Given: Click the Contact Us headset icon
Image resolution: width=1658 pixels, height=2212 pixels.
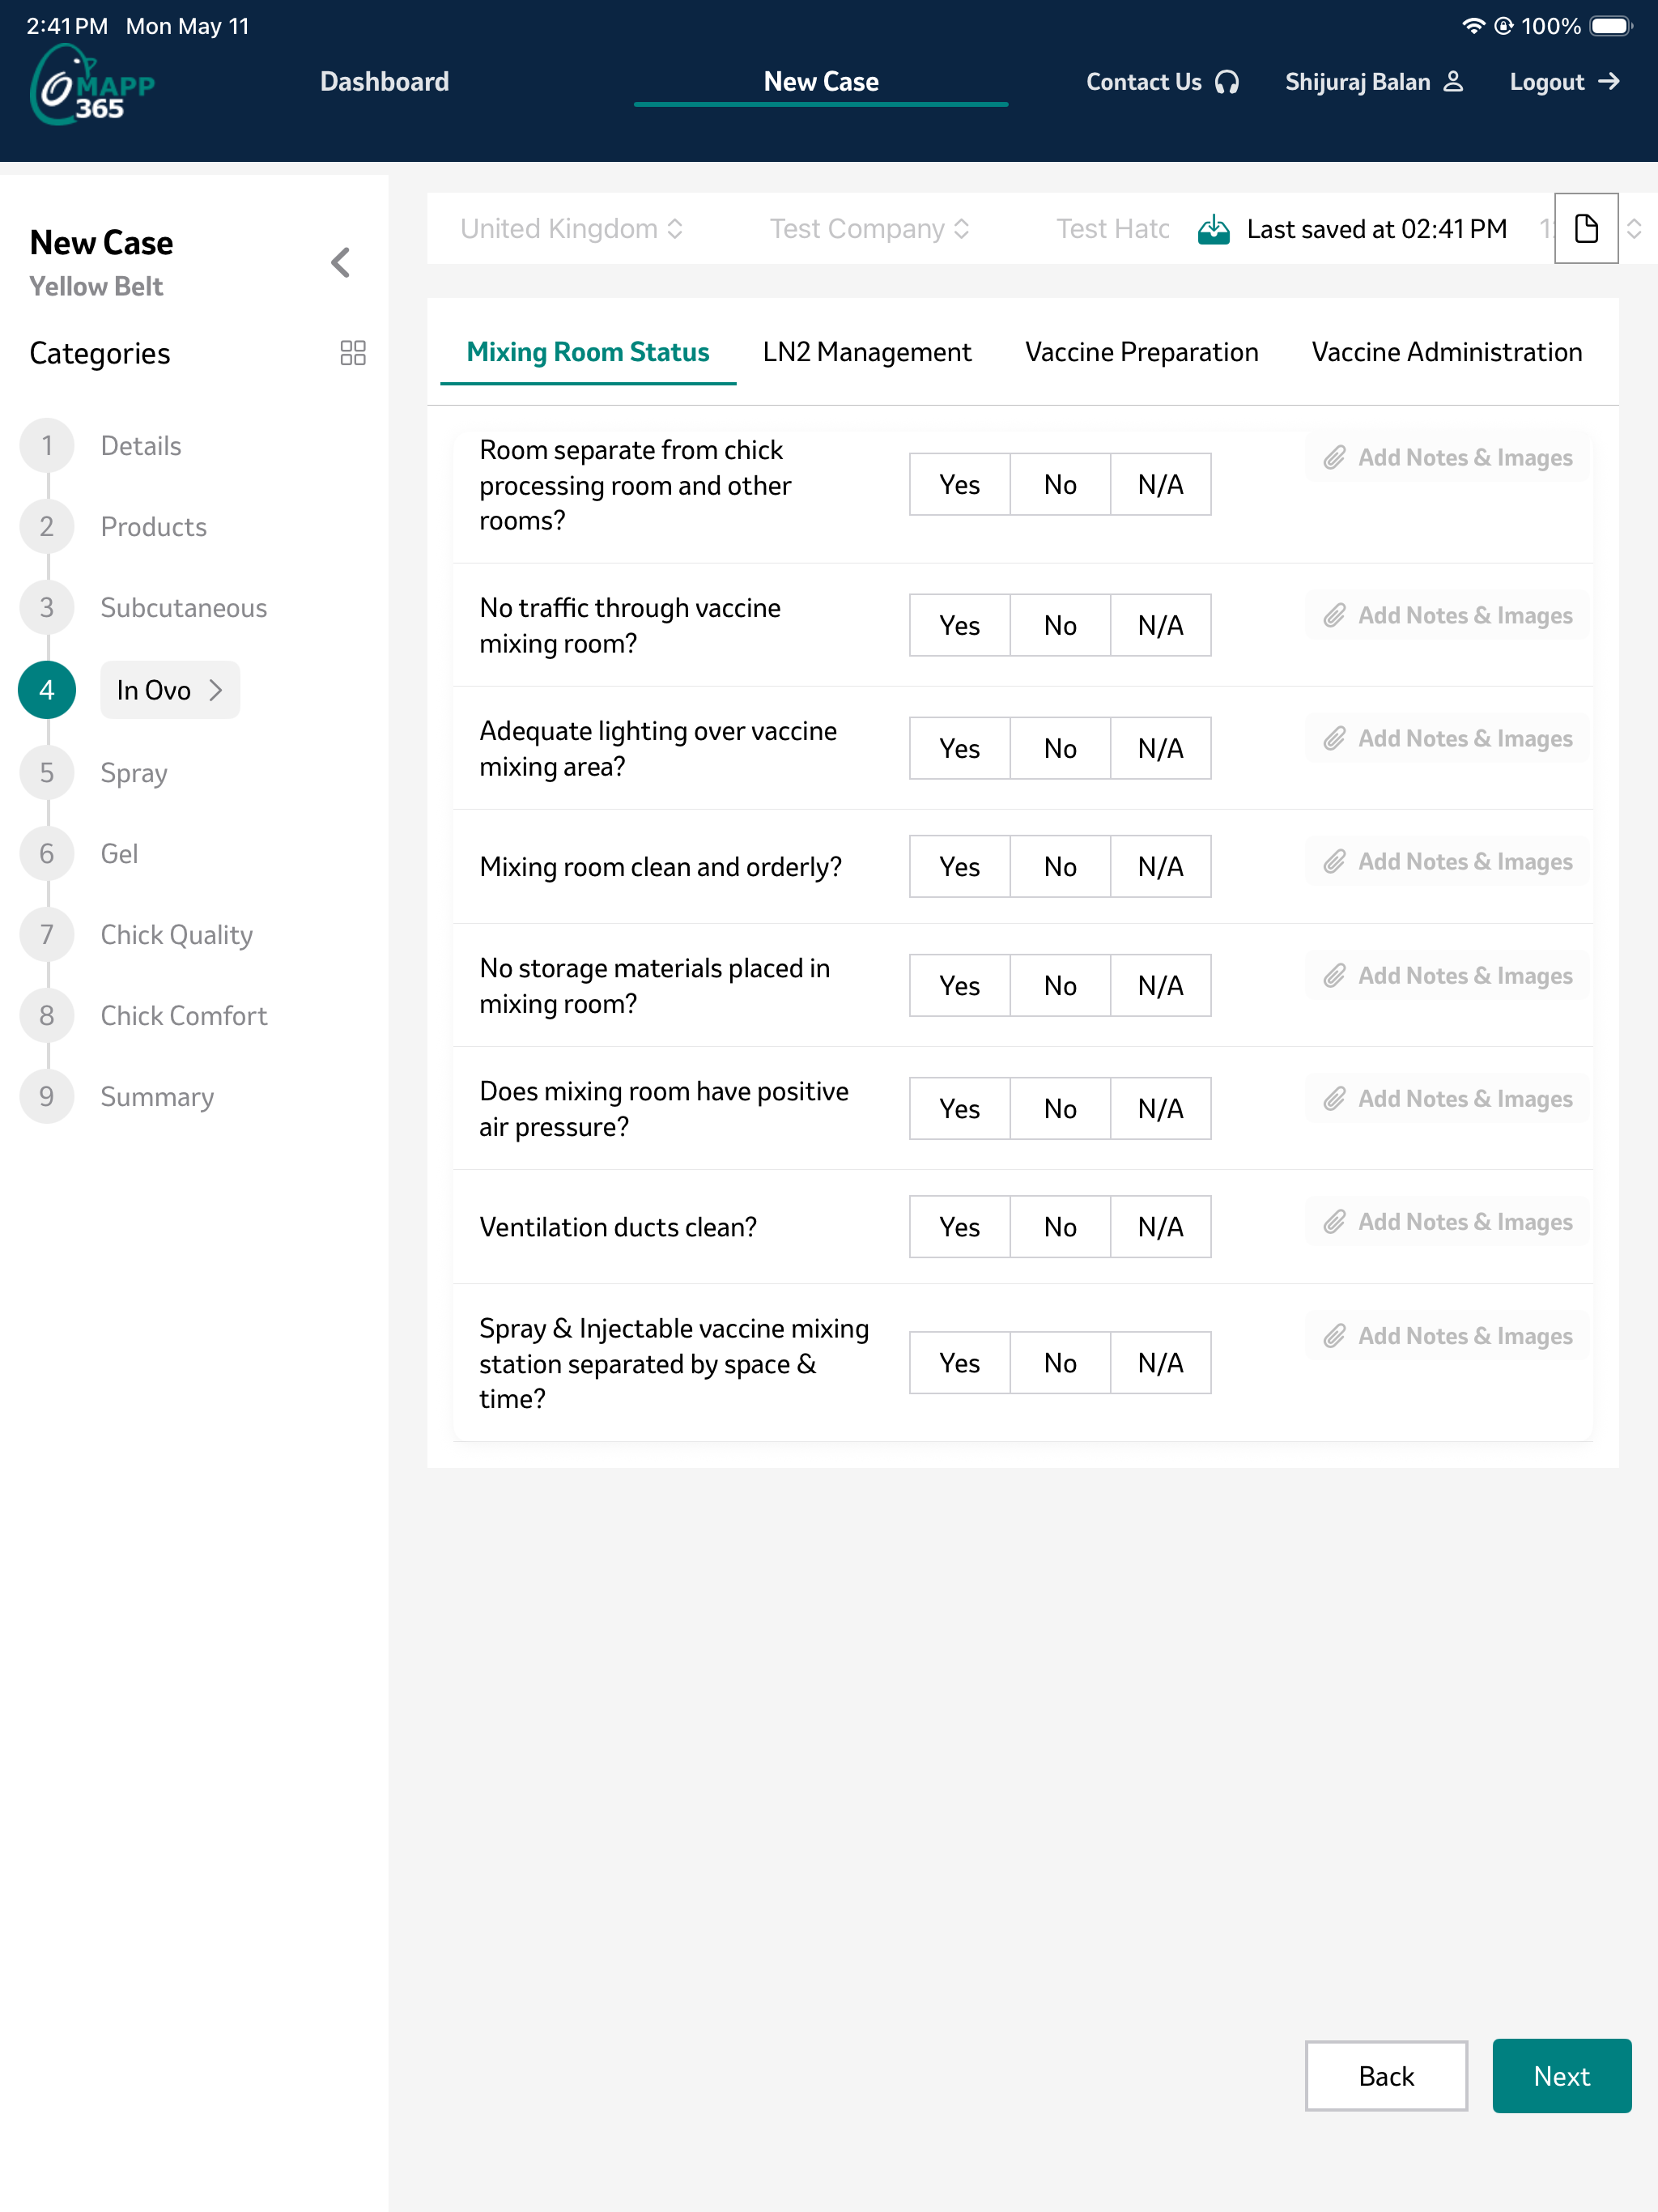Looking at the screenshot, I should click(1227, 82).
